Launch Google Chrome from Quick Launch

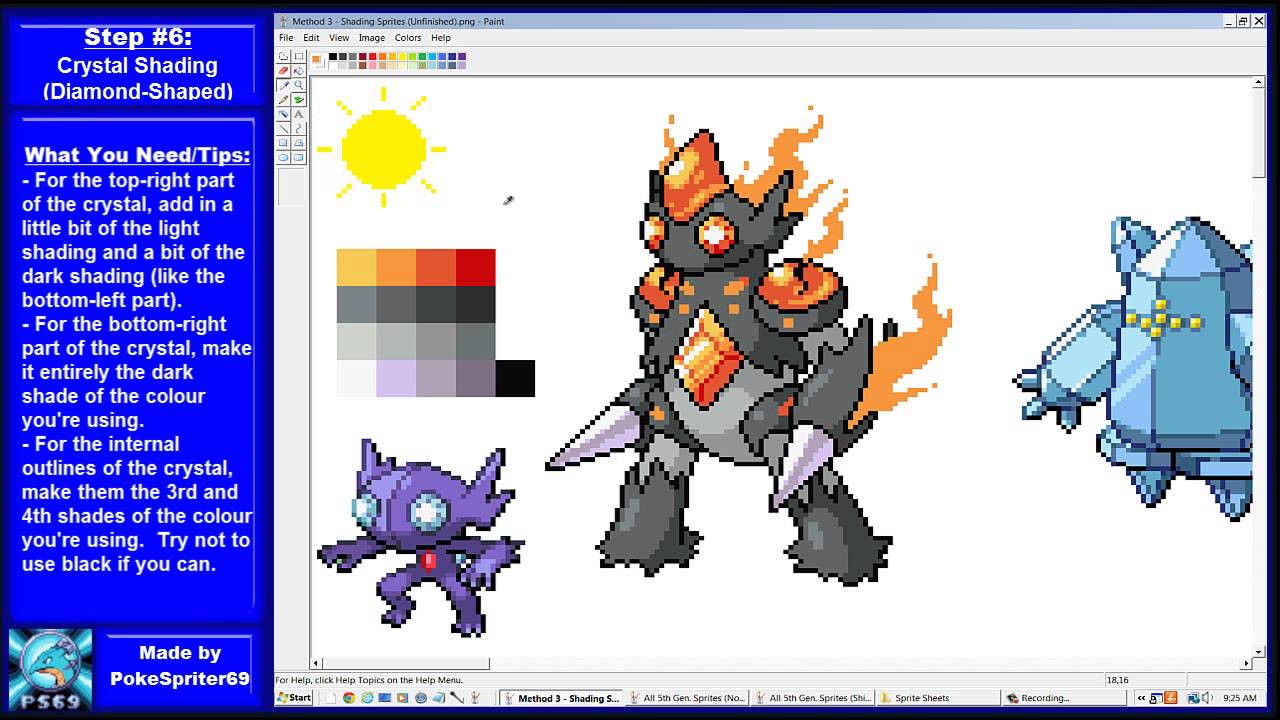(x=349, y=698)
